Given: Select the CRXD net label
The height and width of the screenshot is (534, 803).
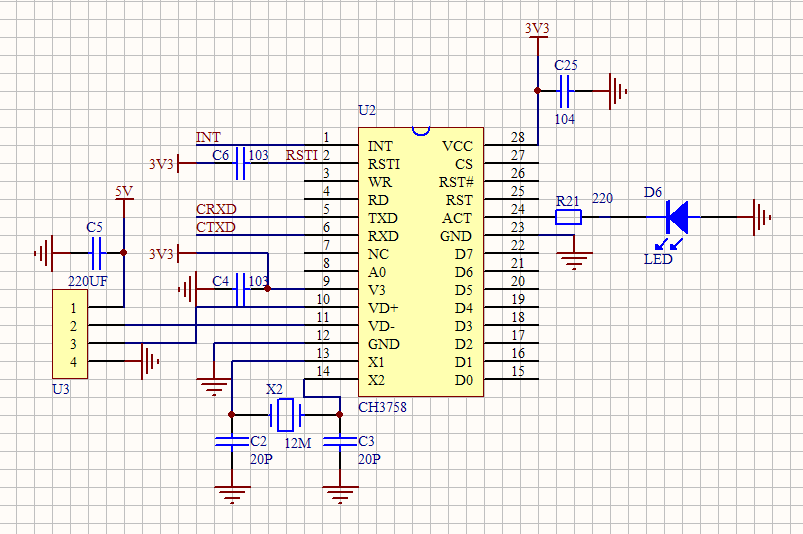Looking at the screenshot, I should pos(216,209).
